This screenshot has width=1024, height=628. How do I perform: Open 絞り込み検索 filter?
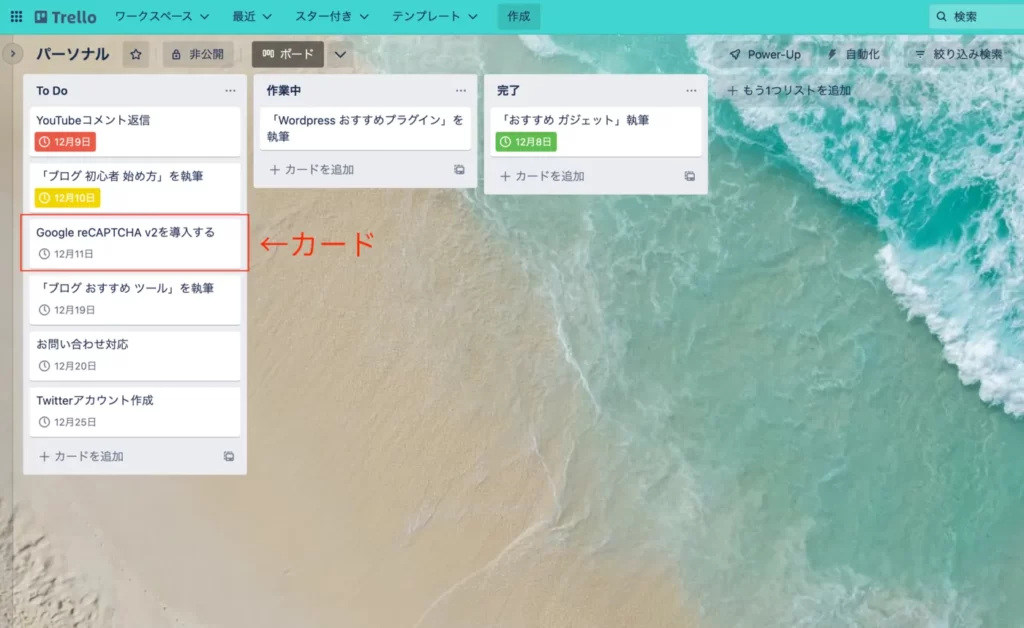(x=958, y=54)
